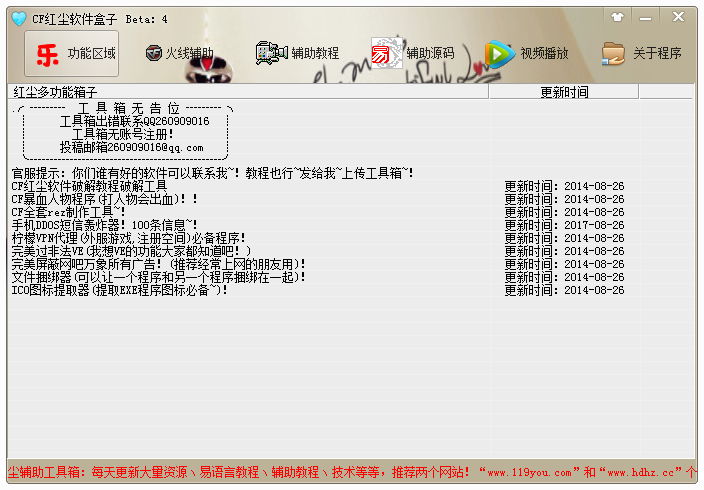
Task: Click the 工具箱出错联系QQ260909016 line
Action: coord(135,121)
